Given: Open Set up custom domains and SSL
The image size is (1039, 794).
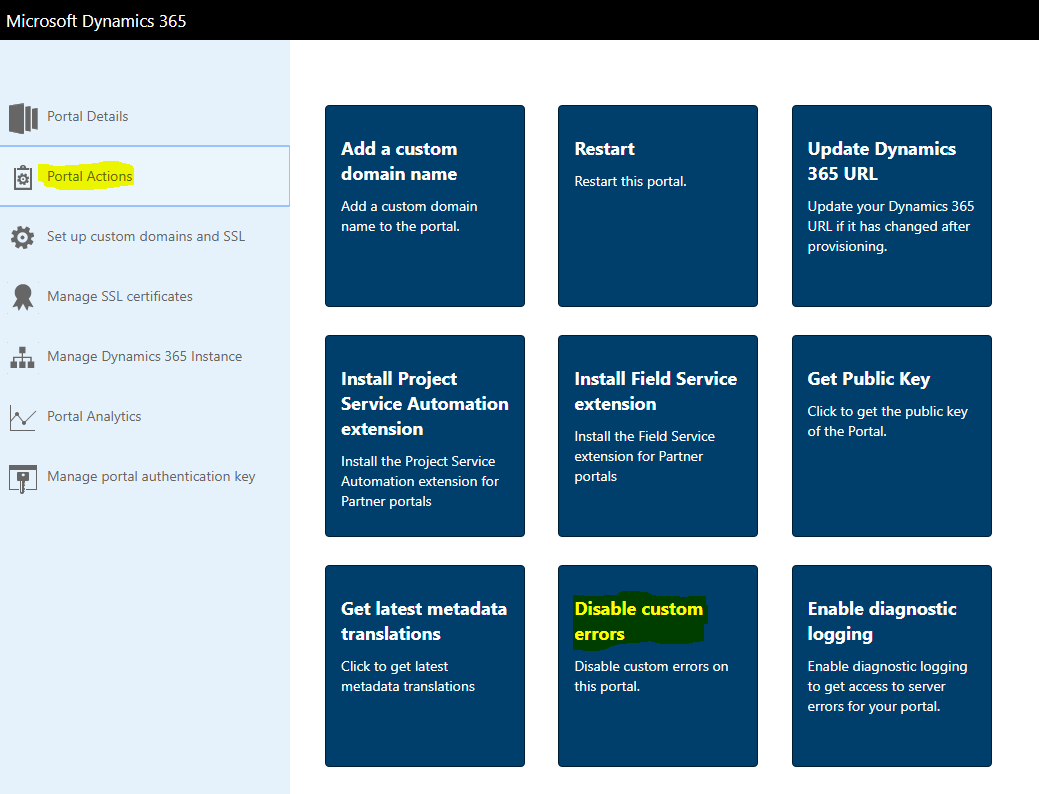Looking at the screenshot, I should coord(144,236).
